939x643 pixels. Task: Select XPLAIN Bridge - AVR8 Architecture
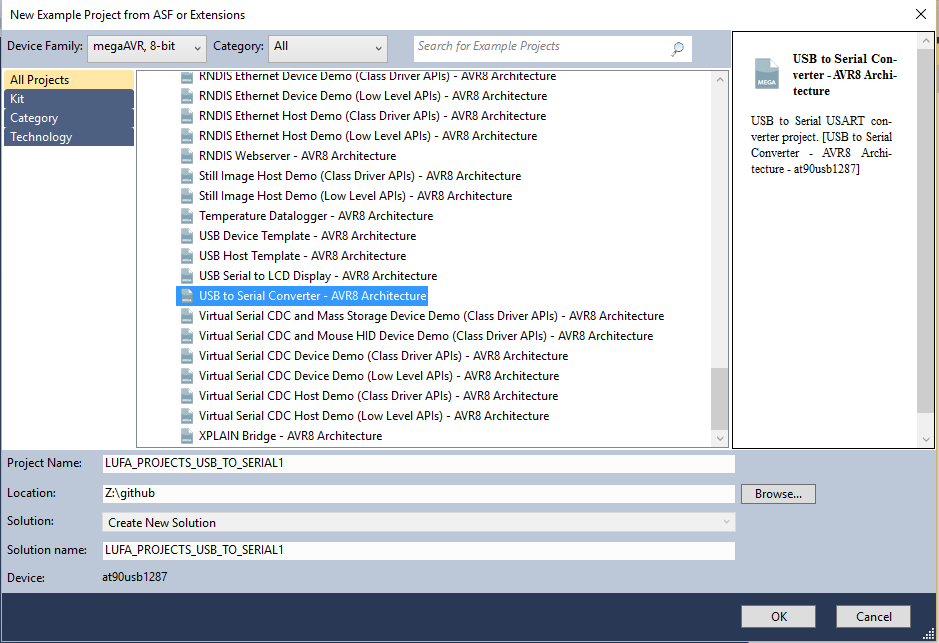(290, 436)
